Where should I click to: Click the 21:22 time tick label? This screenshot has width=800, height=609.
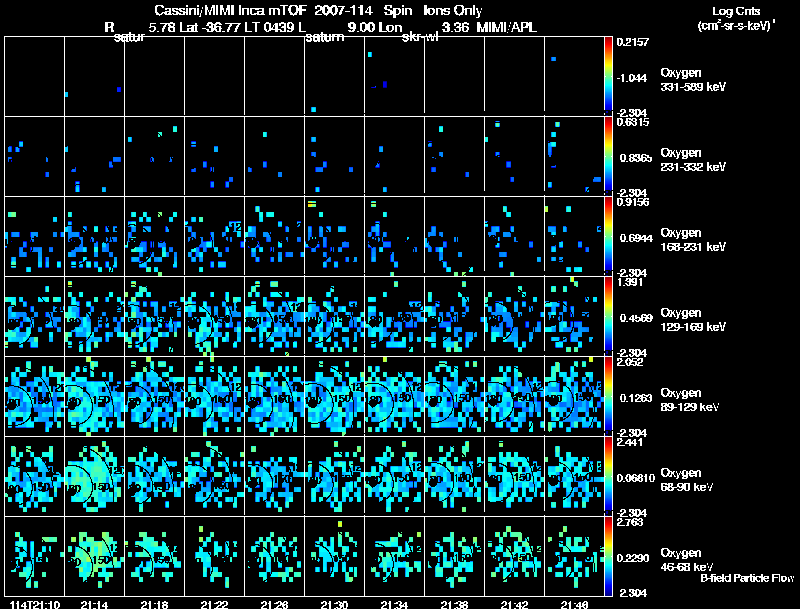coord(214,604)
